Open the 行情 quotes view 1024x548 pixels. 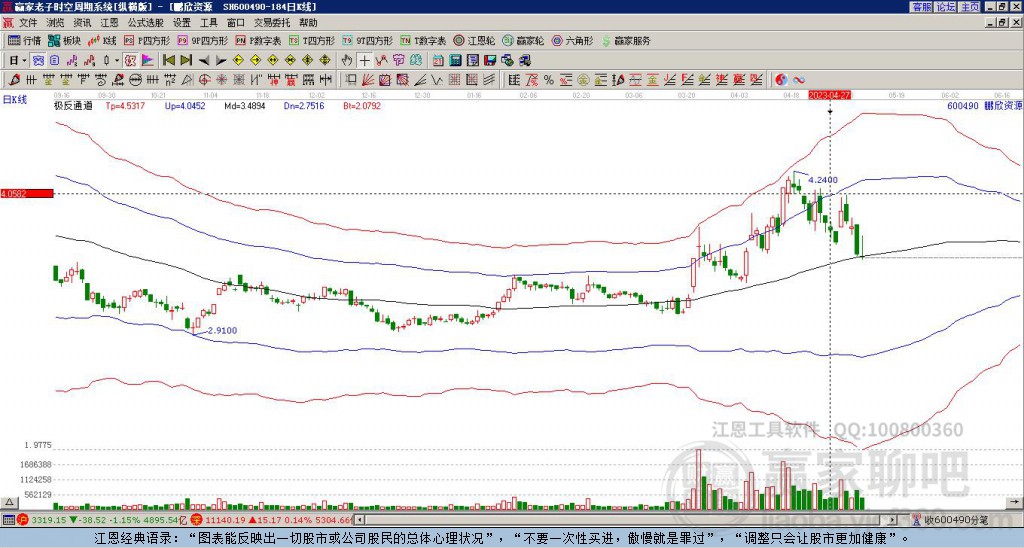click(x=24, y=40)
